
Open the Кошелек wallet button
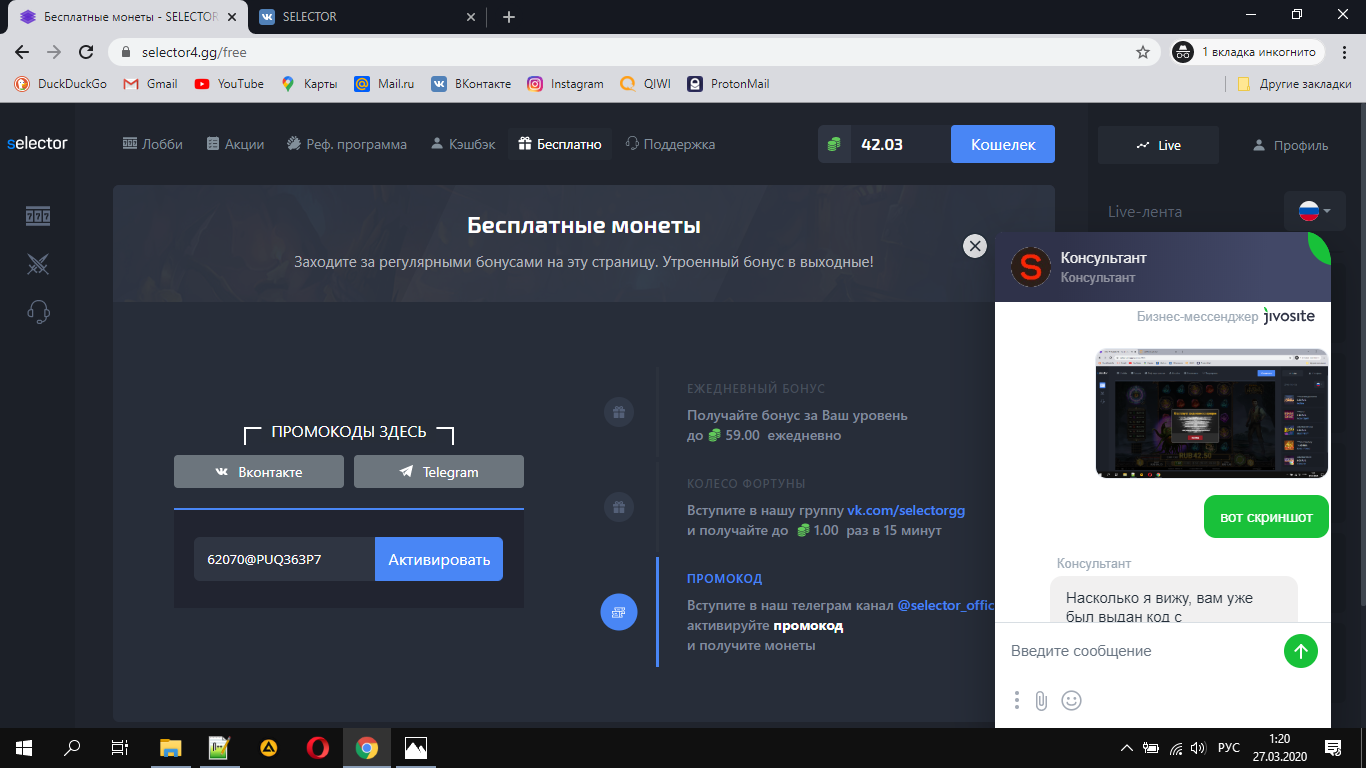[x=1003, y=144]
